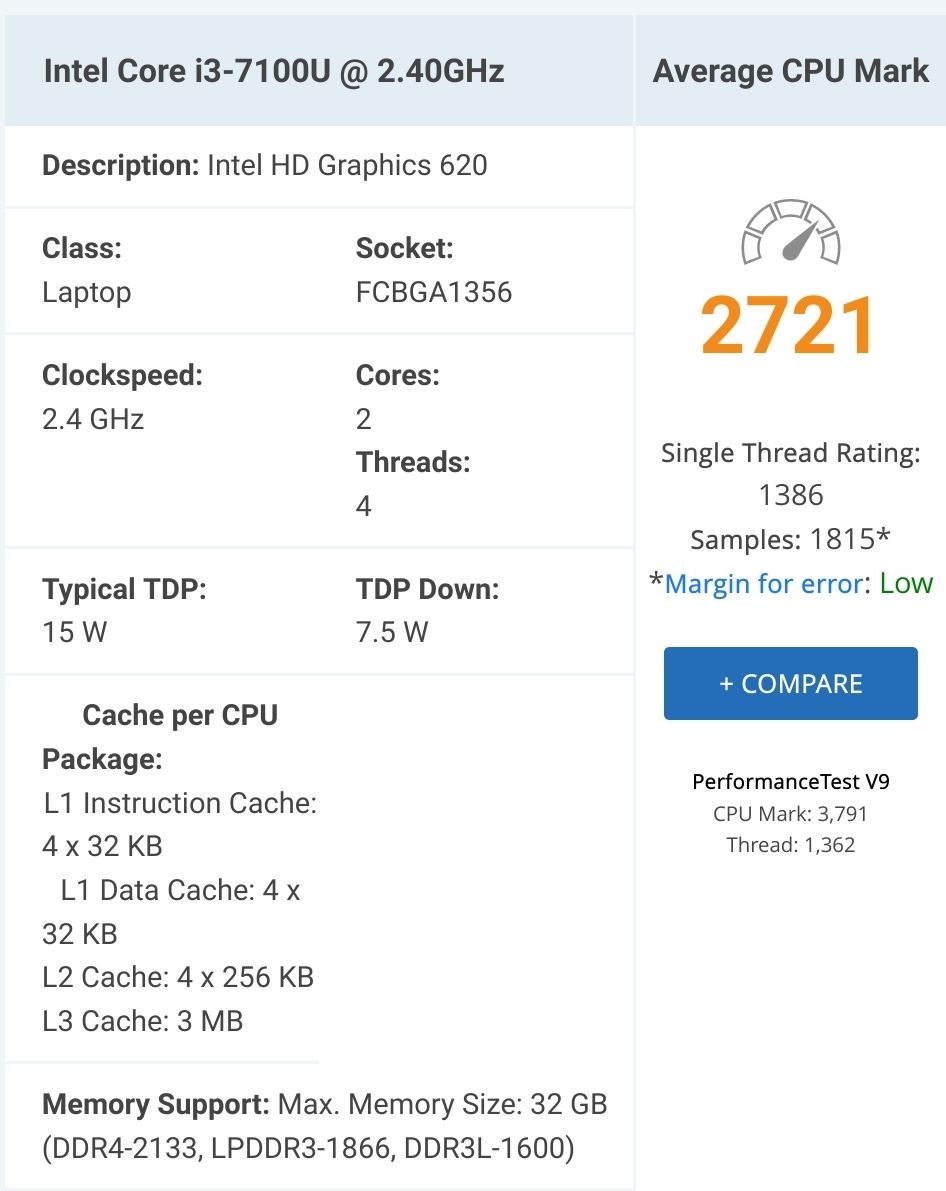The width and height of the screenshot is (946, 1191).
Task: Click the Single Thread Rating label
Action: 790,452
